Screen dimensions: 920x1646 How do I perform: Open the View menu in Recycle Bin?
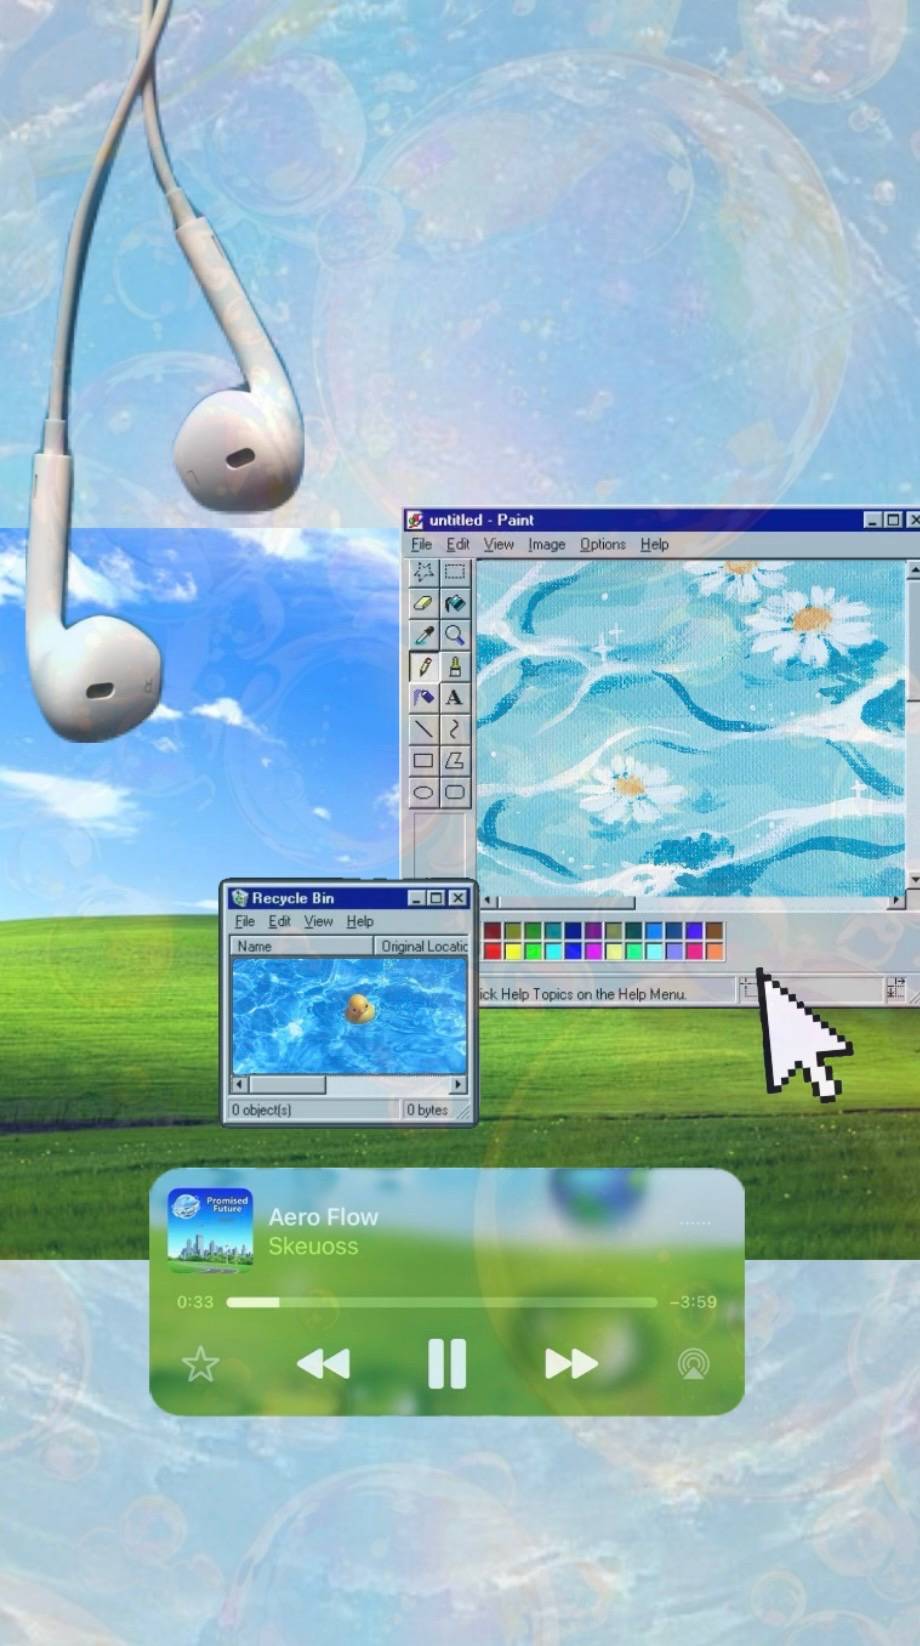(319, 922)
